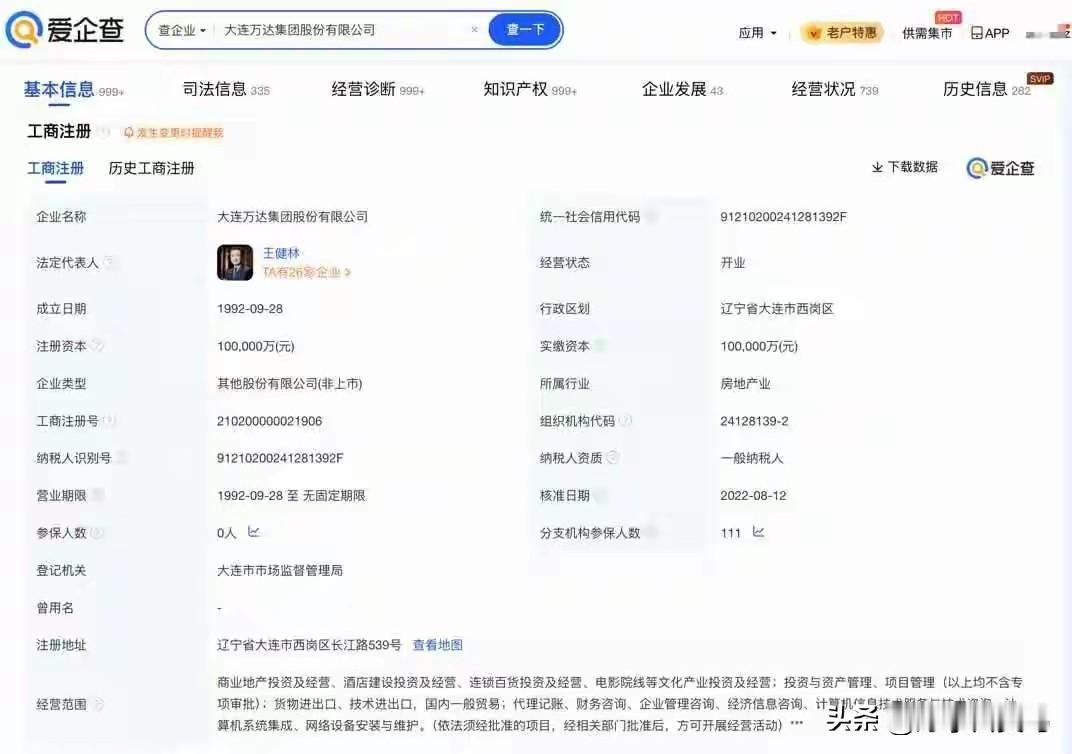The image size is (1072, 754).
Task: Expand the 应用 dropdown menu
Action: click(758, 33)
